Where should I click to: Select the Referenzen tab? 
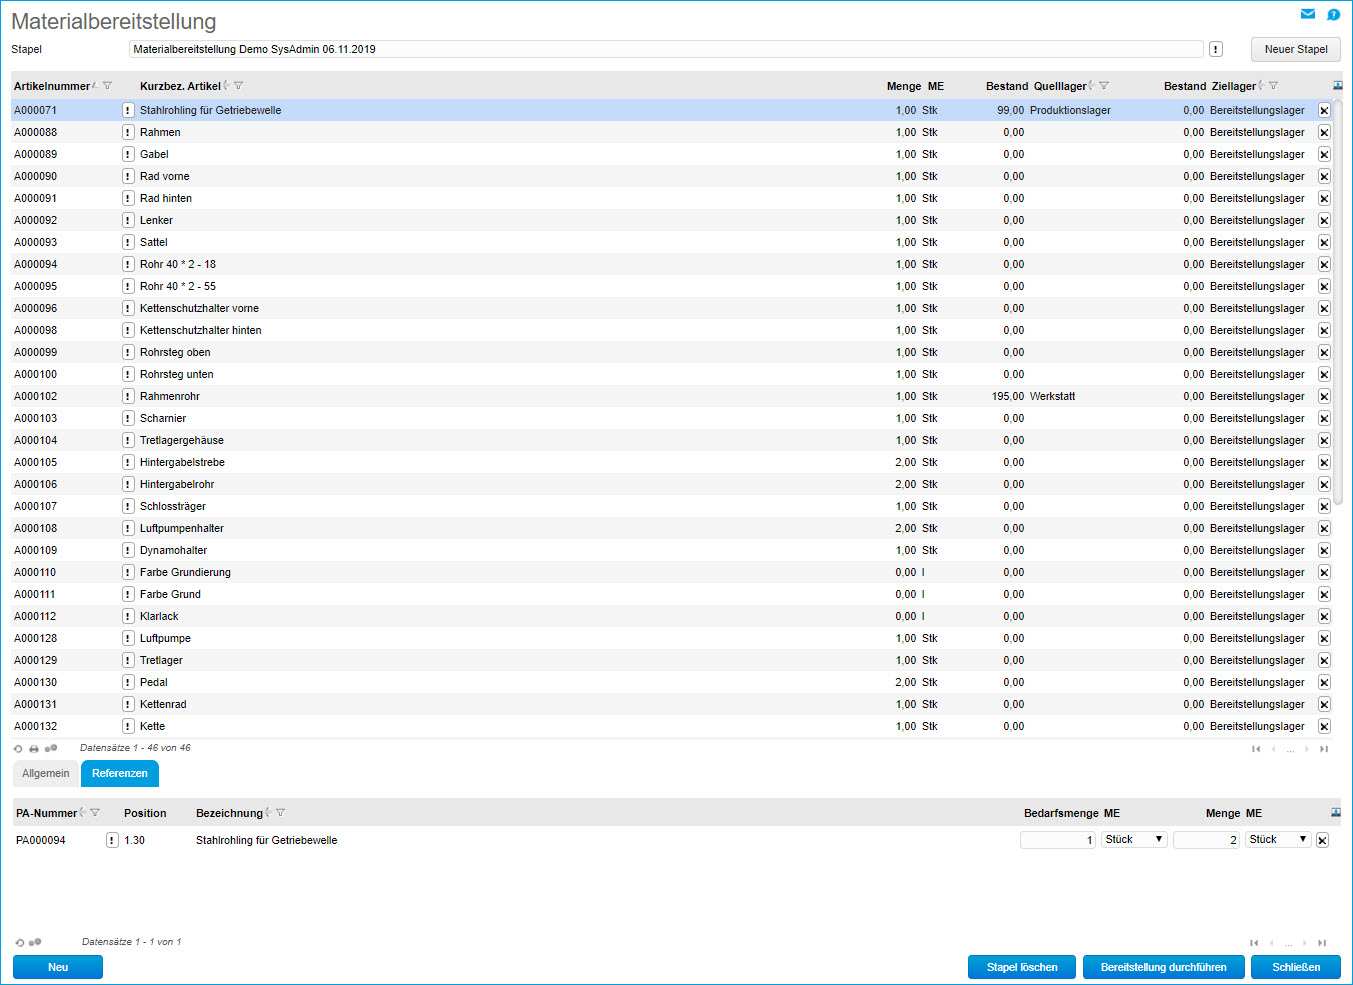pos(120,773)
